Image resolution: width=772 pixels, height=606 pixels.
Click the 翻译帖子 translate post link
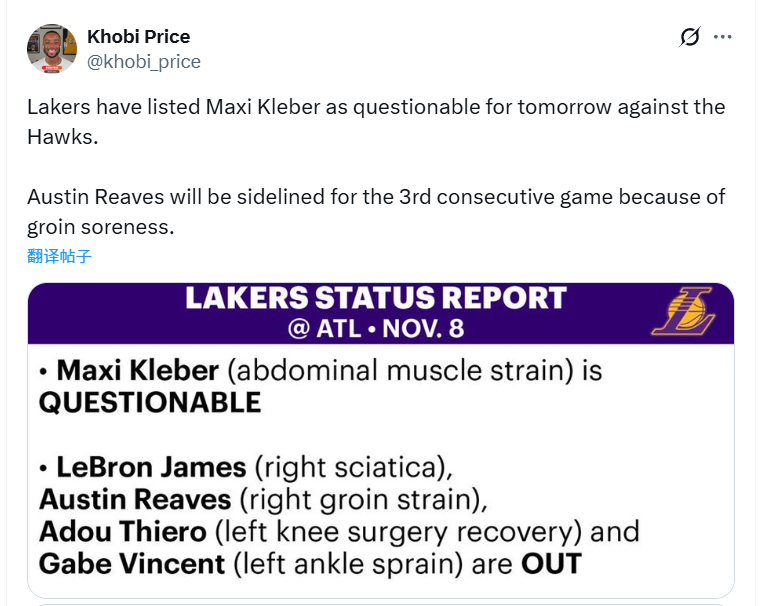point(59,256)
